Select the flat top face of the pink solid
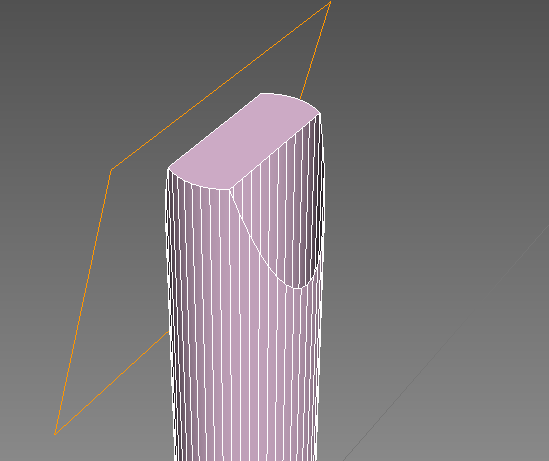The width and height of the screenshot is (549, 461). [x=244, y=142]
